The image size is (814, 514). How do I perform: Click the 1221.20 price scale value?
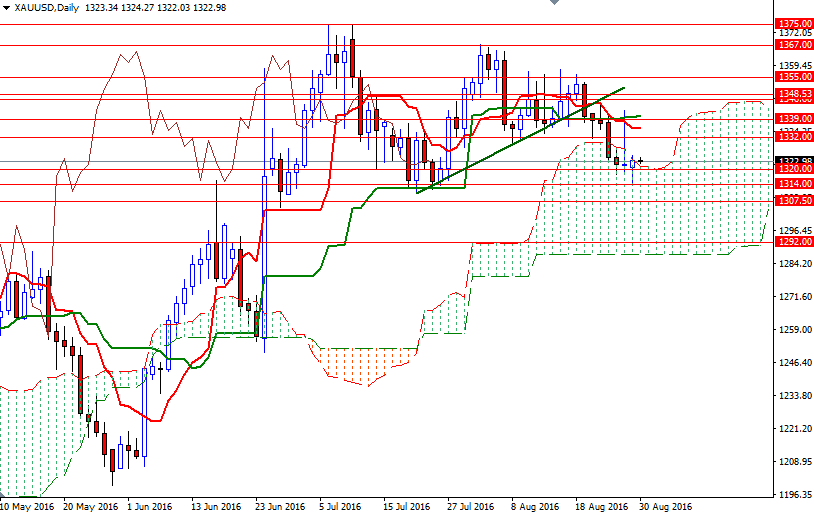pos(795,428)
